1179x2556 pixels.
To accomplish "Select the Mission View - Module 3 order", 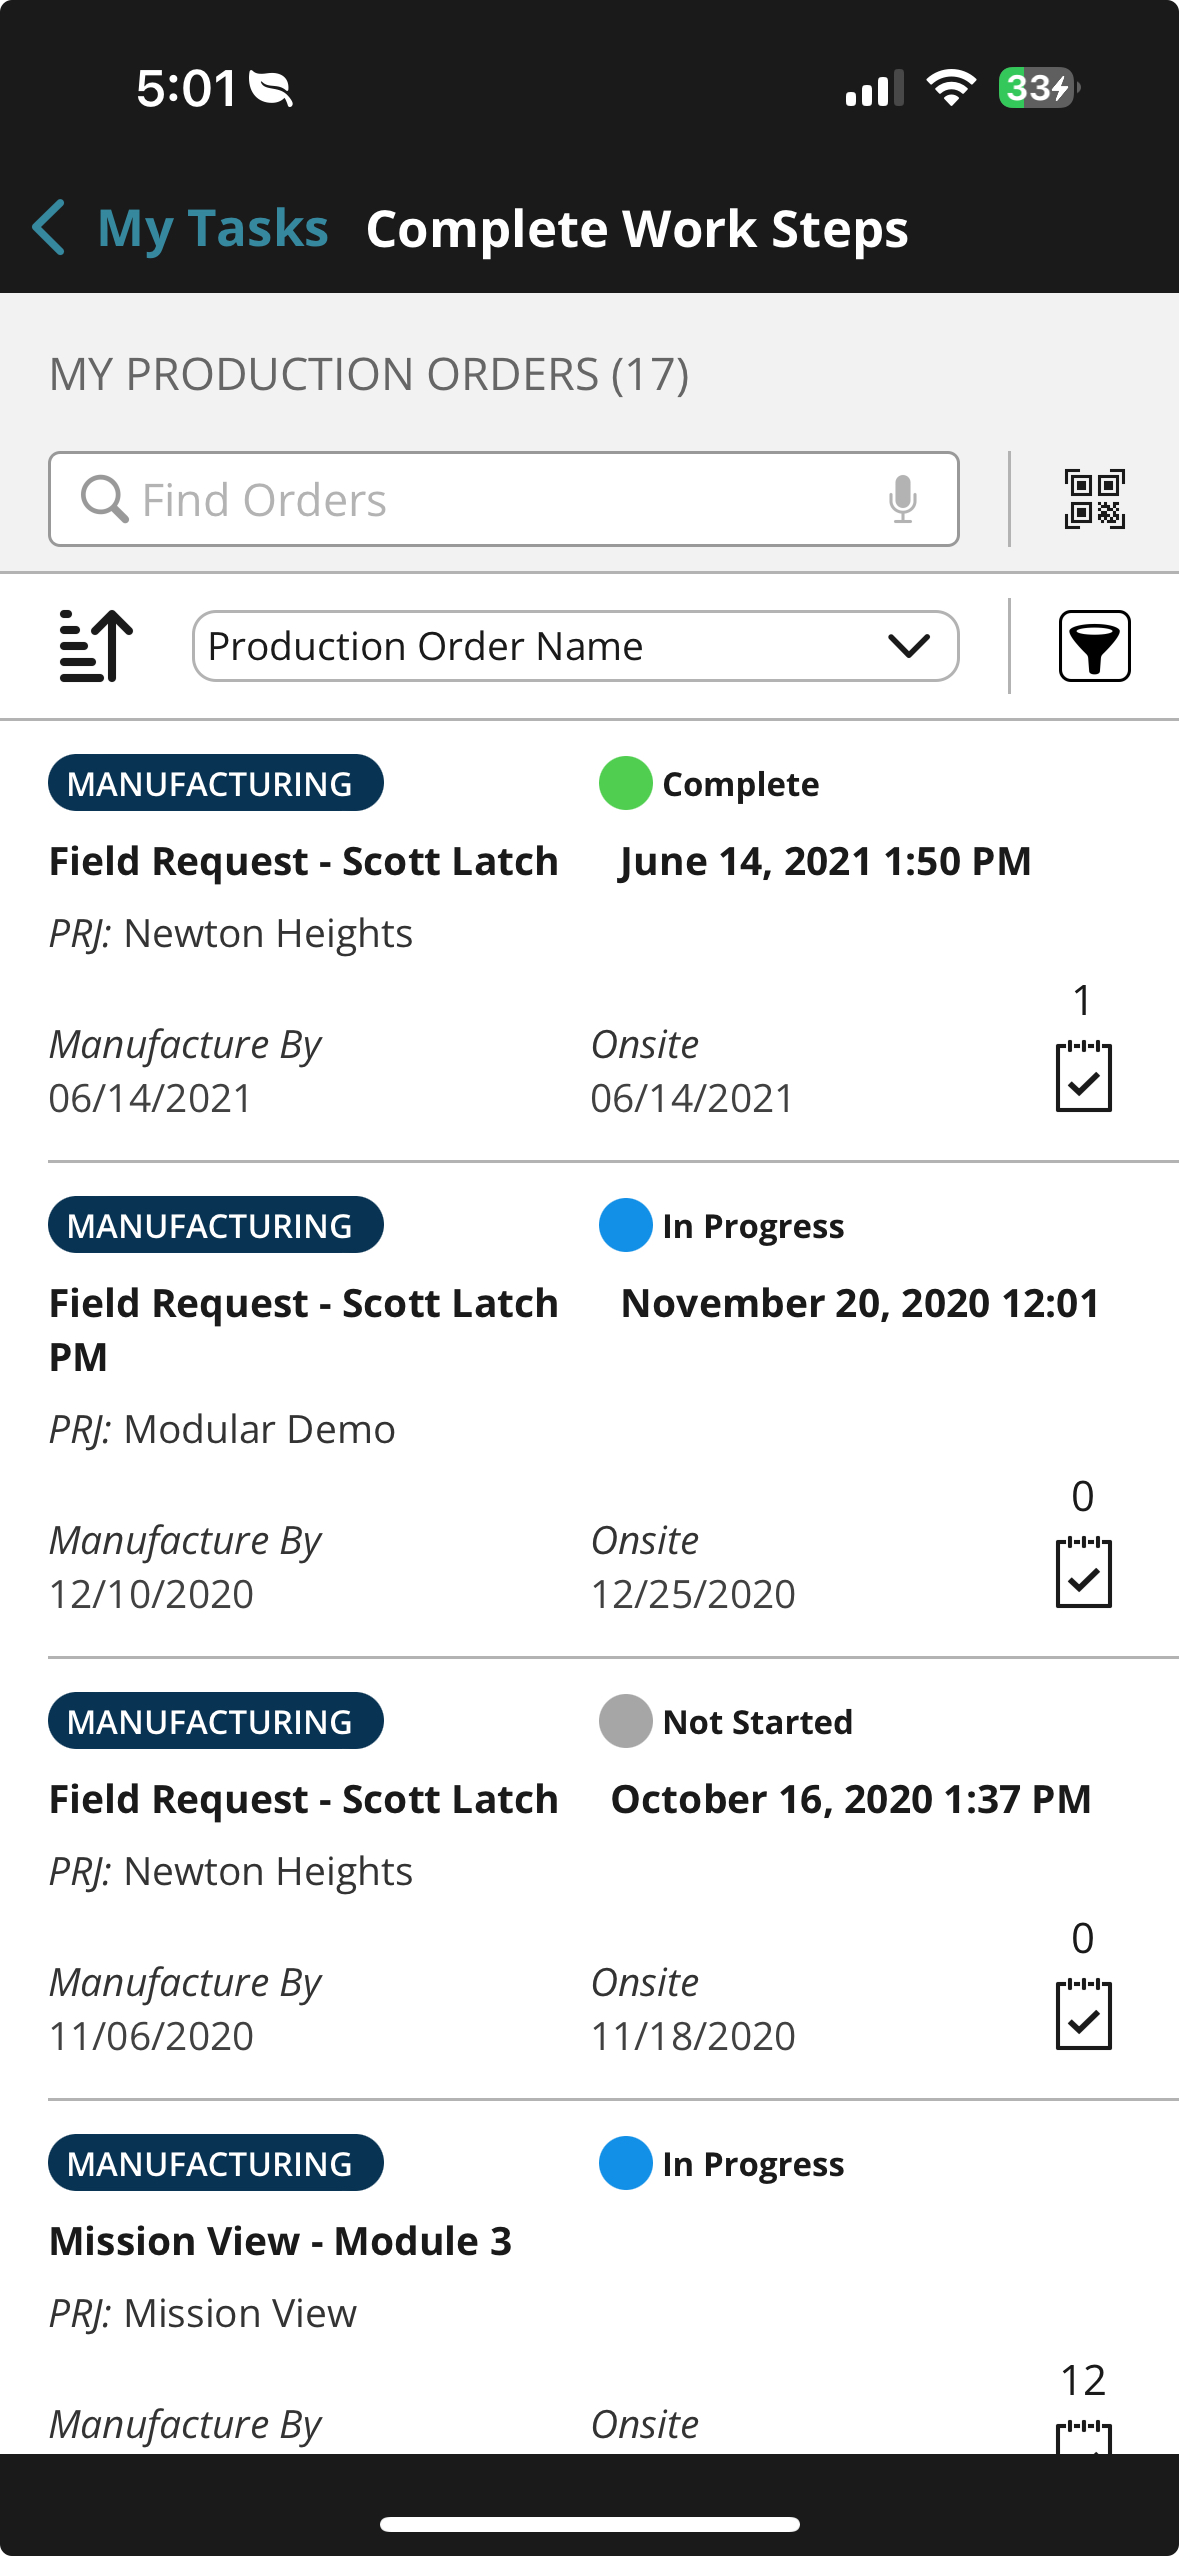I will point(280,2242).
